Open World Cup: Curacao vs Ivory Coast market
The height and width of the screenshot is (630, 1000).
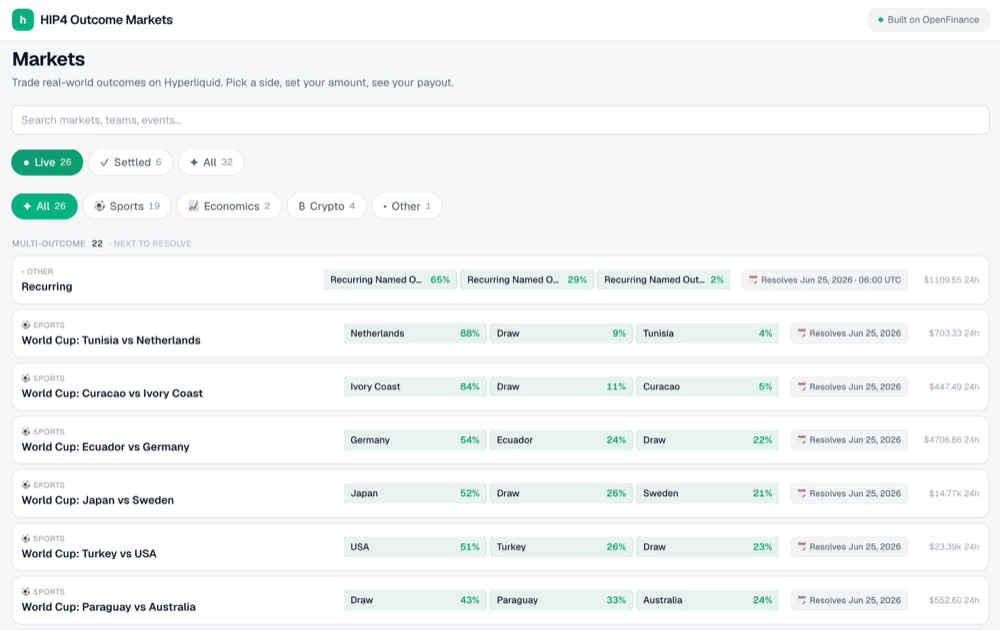112,393
